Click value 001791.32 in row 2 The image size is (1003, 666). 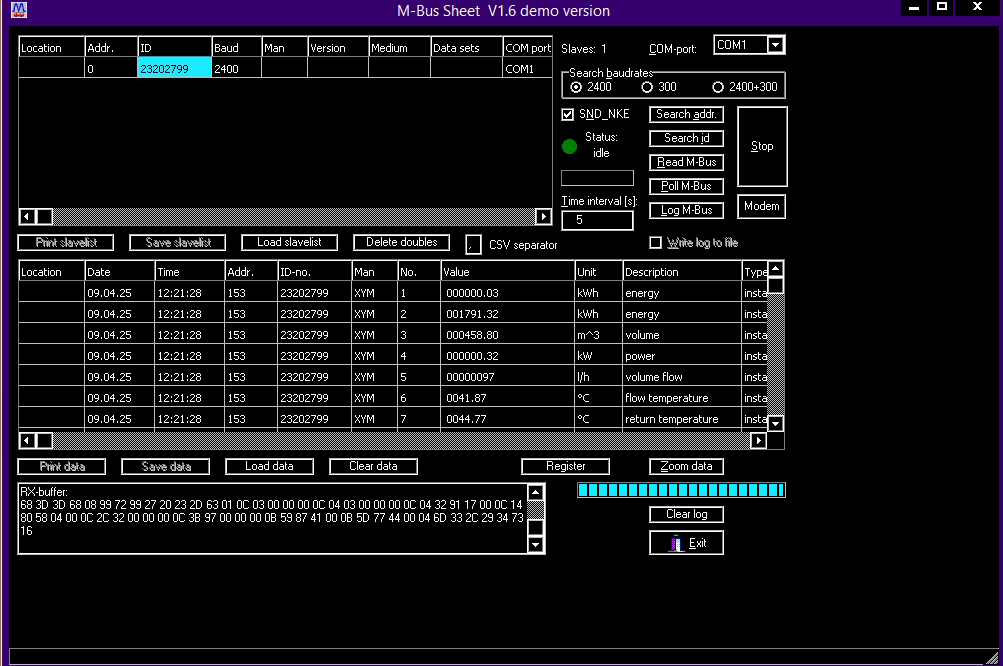pos(507,314)
